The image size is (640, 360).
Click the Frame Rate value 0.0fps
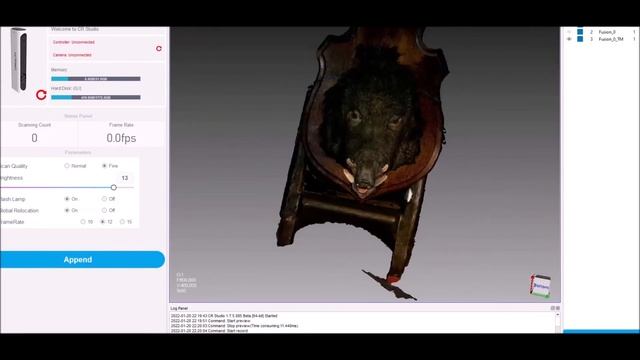coord(121,138)
